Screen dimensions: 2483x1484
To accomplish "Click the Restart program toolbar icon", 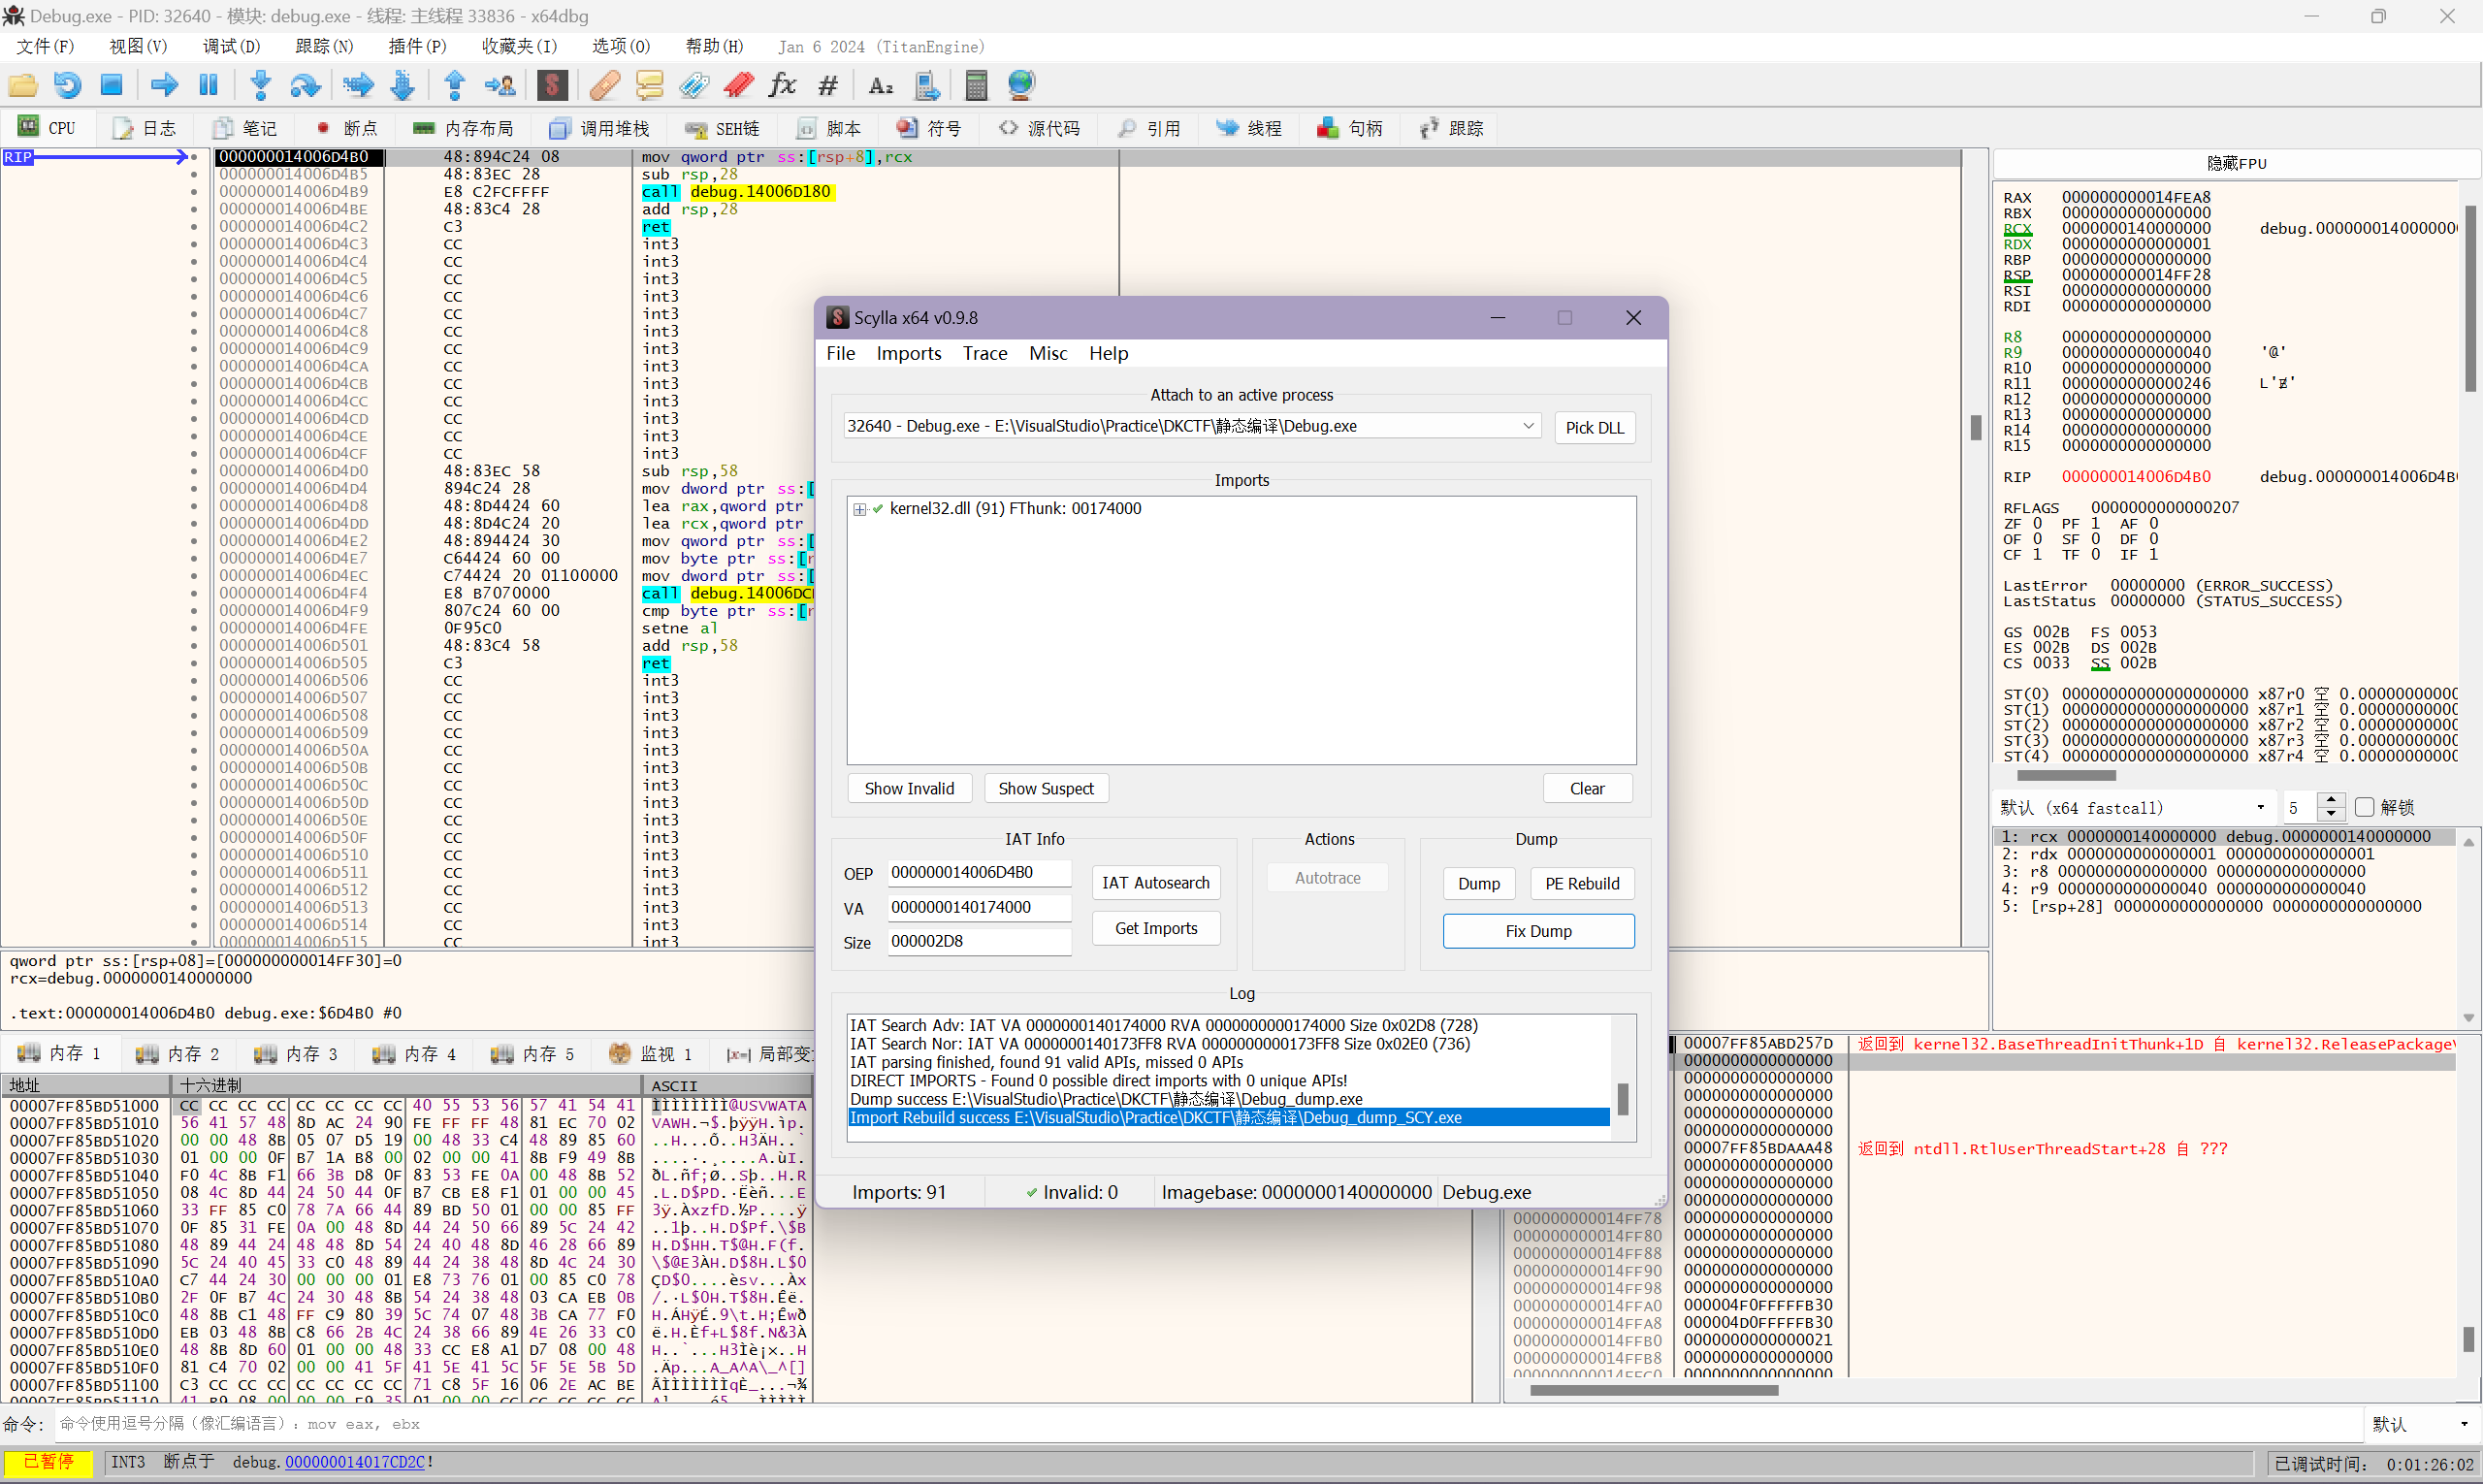I will [67, 85].
